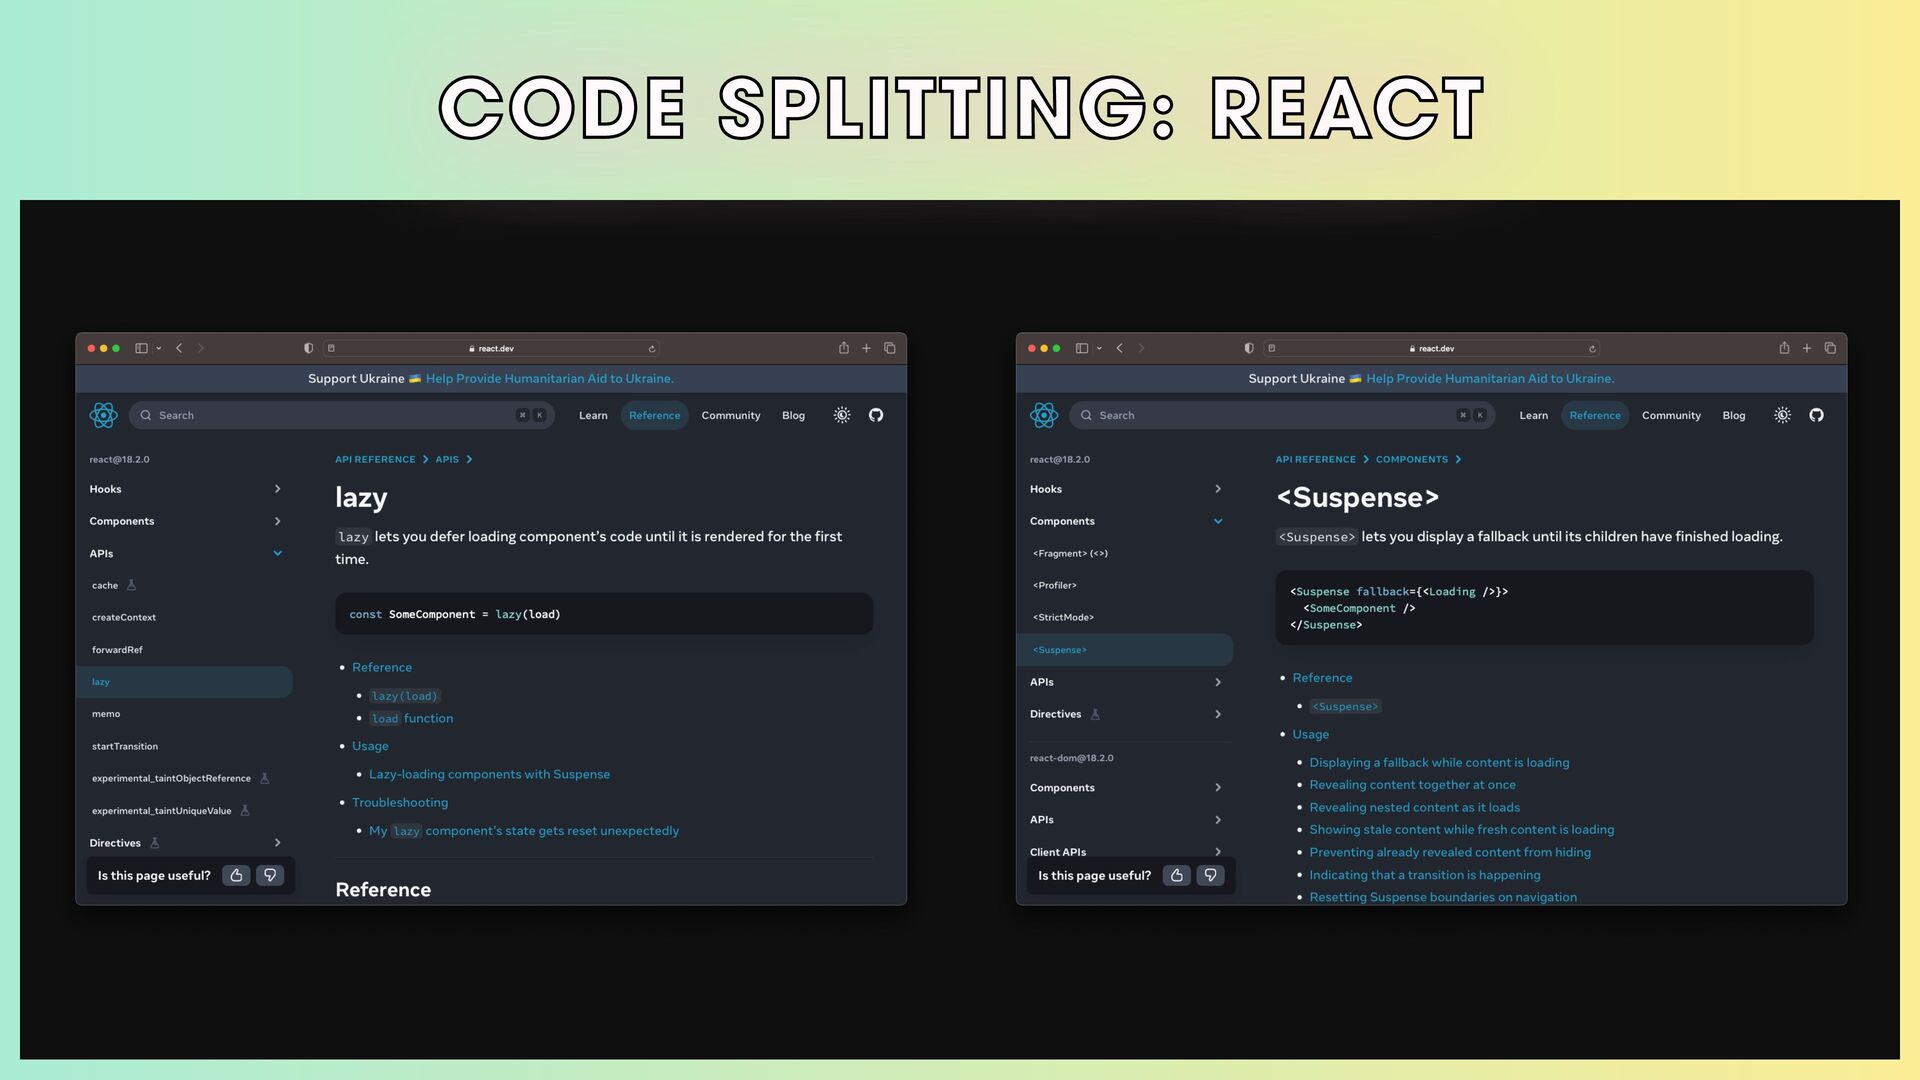Toggle dark mode sun icon in left window
Image resolution: width=1920 pixels, height=1080 pixels.
pyautogui.click(x=842, y=415)
